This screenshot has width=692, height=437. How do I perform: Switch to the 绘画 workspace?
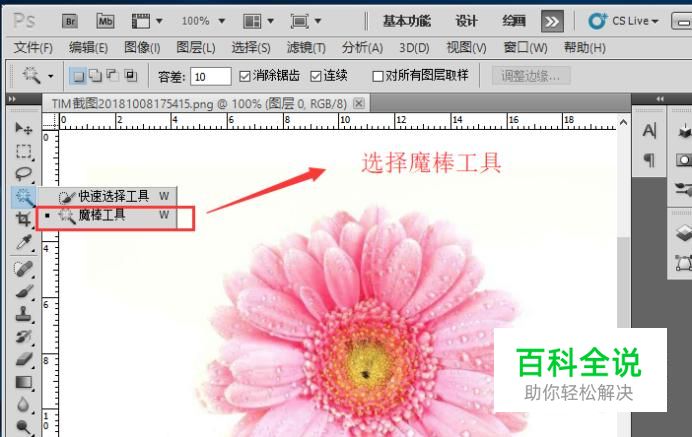click(514, 21)
